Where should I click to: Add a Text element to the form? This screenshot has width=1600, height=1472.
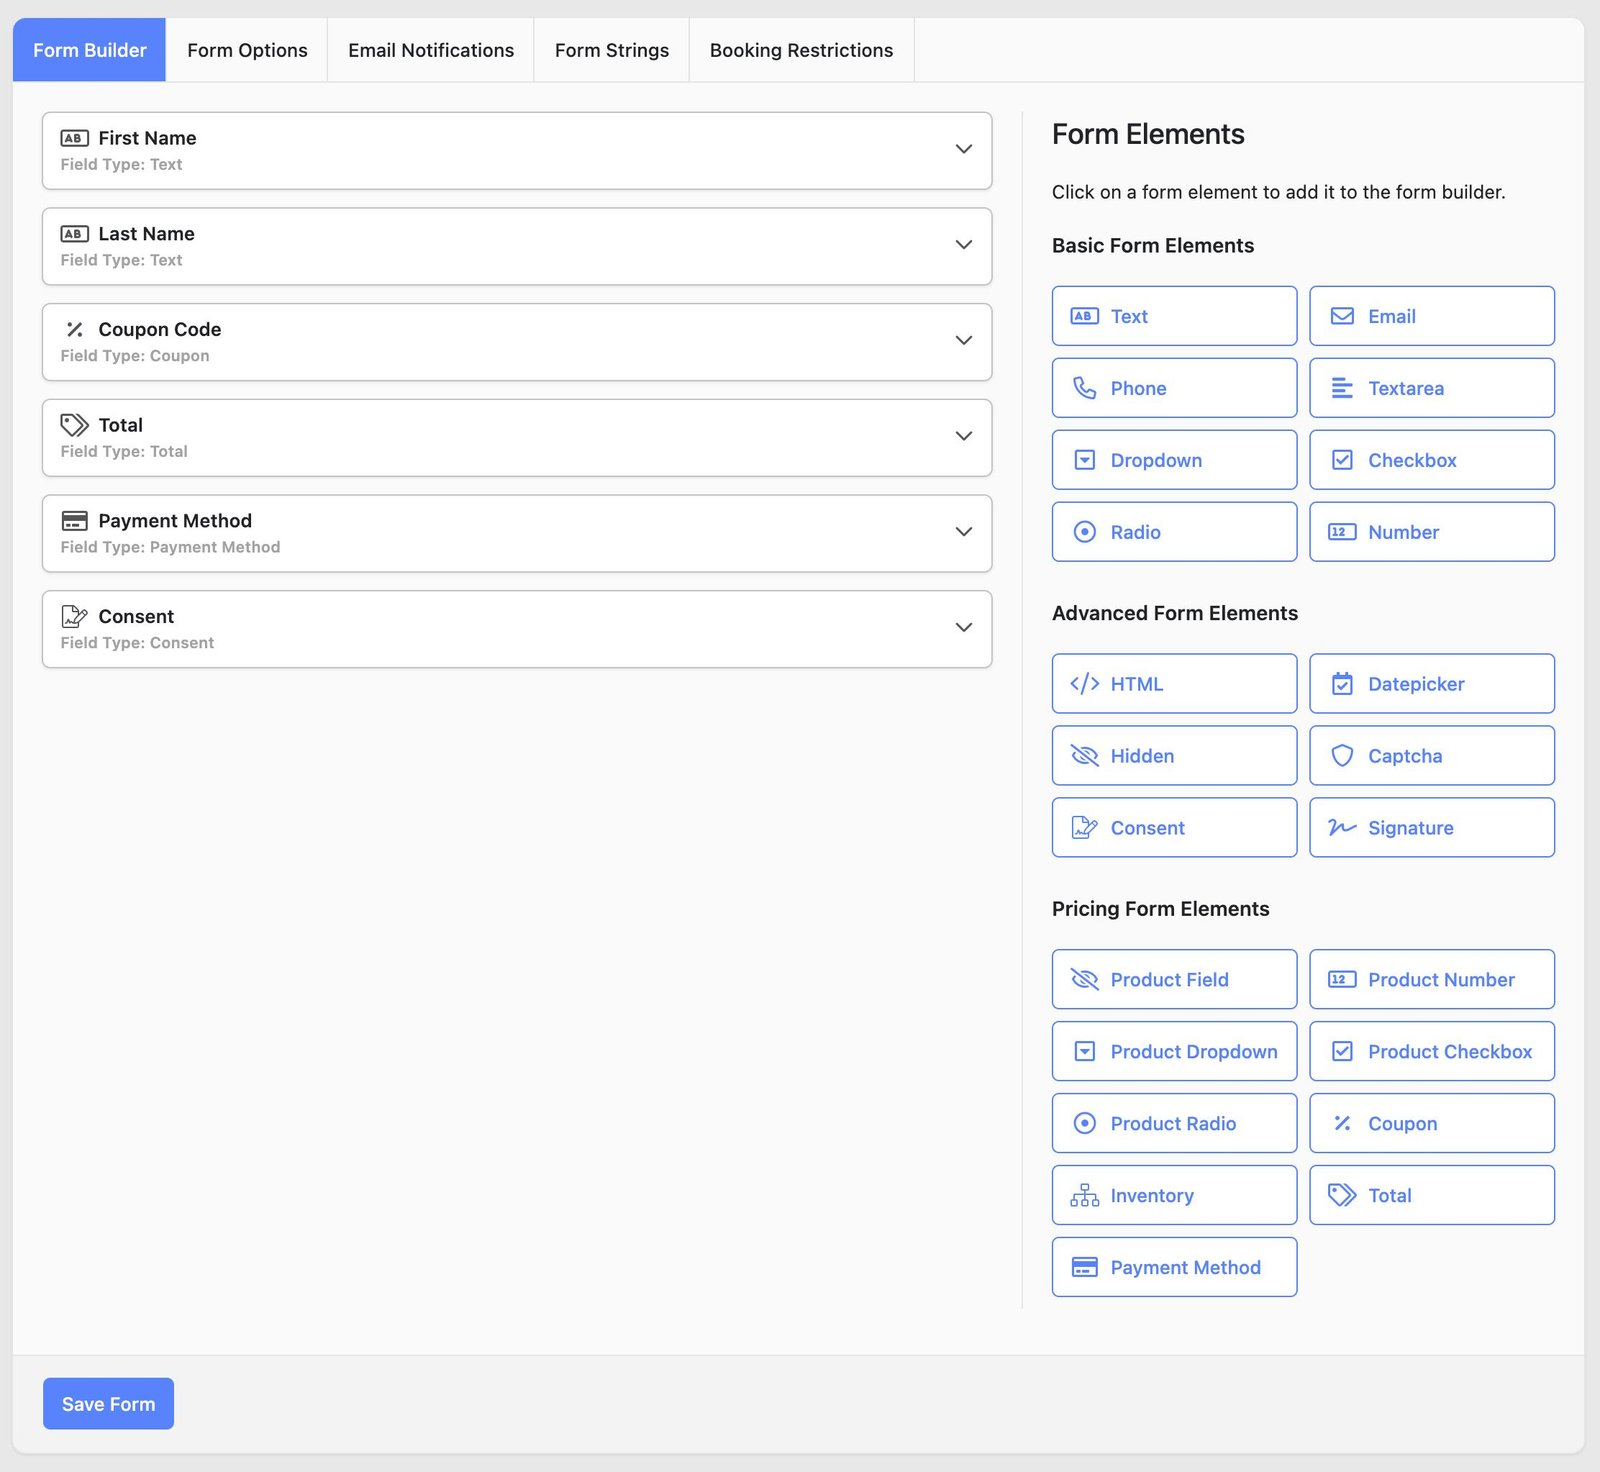pos(1174,316)
